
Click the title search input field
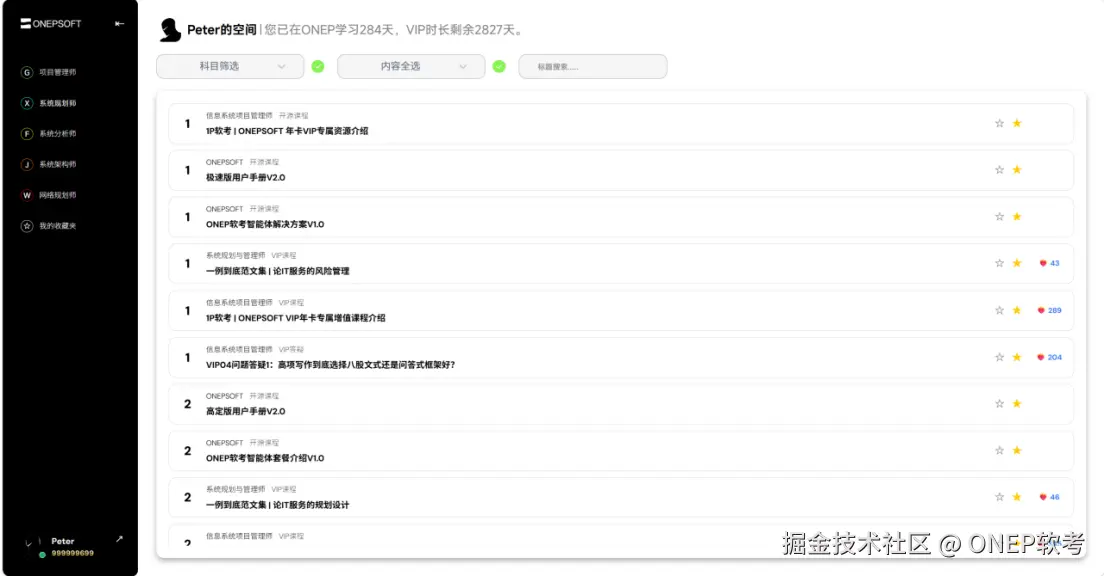(593, 66)
